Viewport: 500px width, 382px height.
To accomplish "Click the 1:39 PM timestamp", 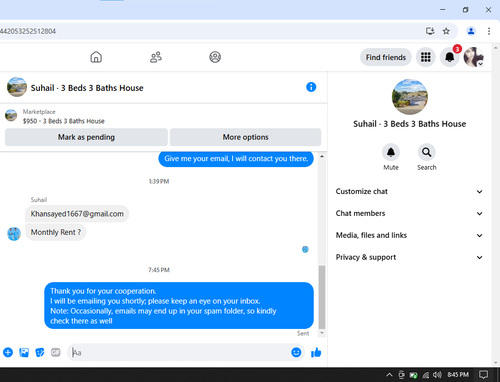I will (x=159, y=181).
